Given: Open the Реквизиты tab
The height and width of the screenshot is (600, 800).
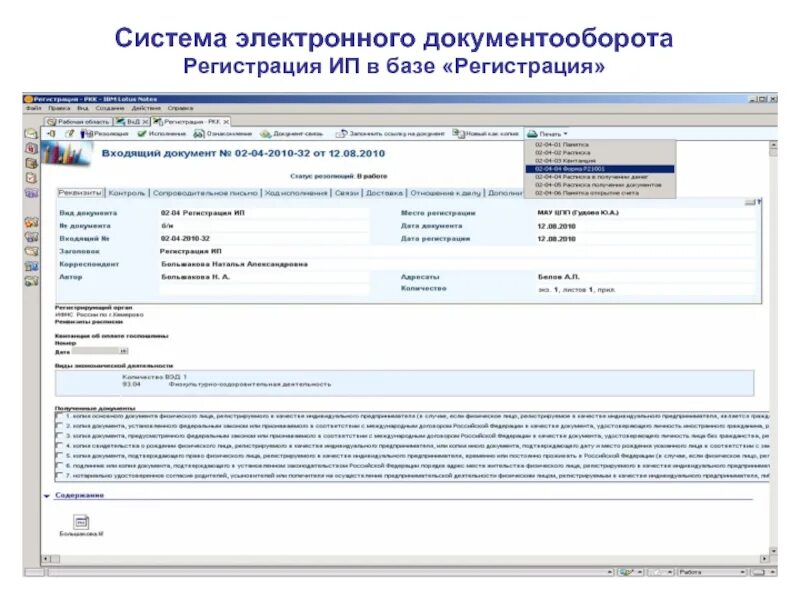Looking at the screenshot, I should click(x=80, y=193).
